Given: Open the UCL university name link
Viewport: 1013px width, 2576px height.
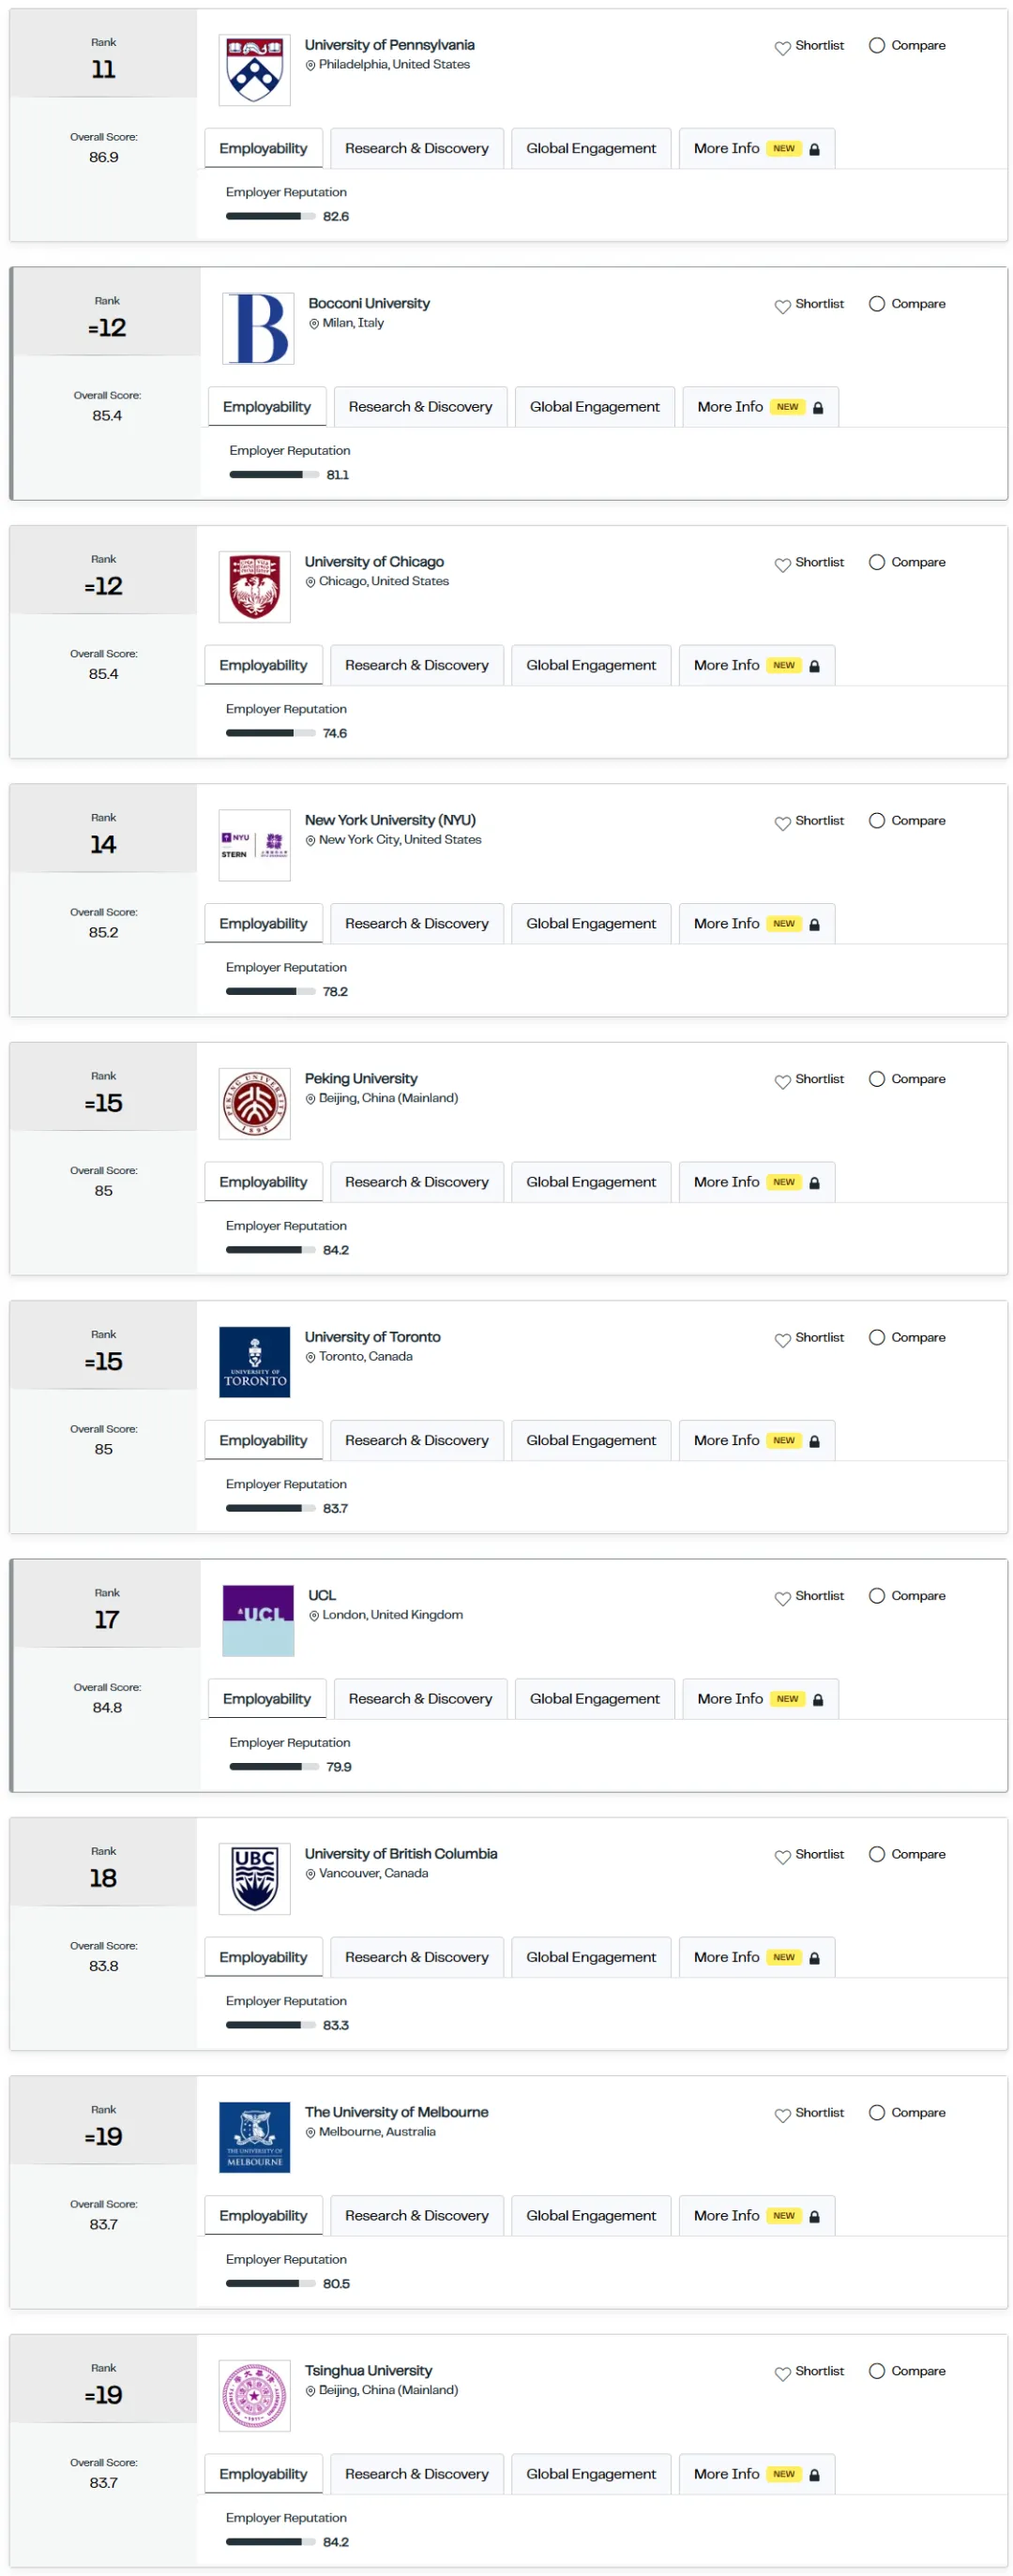Looking at the screenshot, I should point(322,1595).
